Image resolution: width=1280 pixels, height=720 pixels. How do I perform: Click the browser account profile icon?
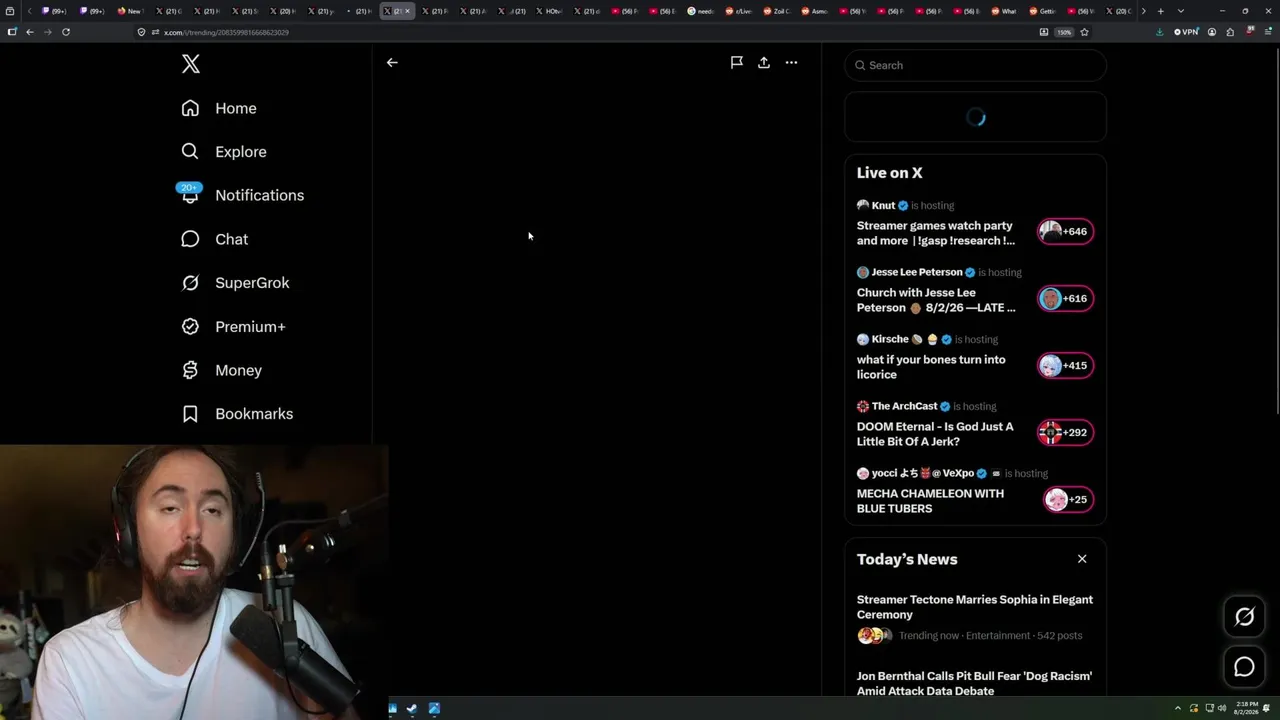click(1212, 32)
